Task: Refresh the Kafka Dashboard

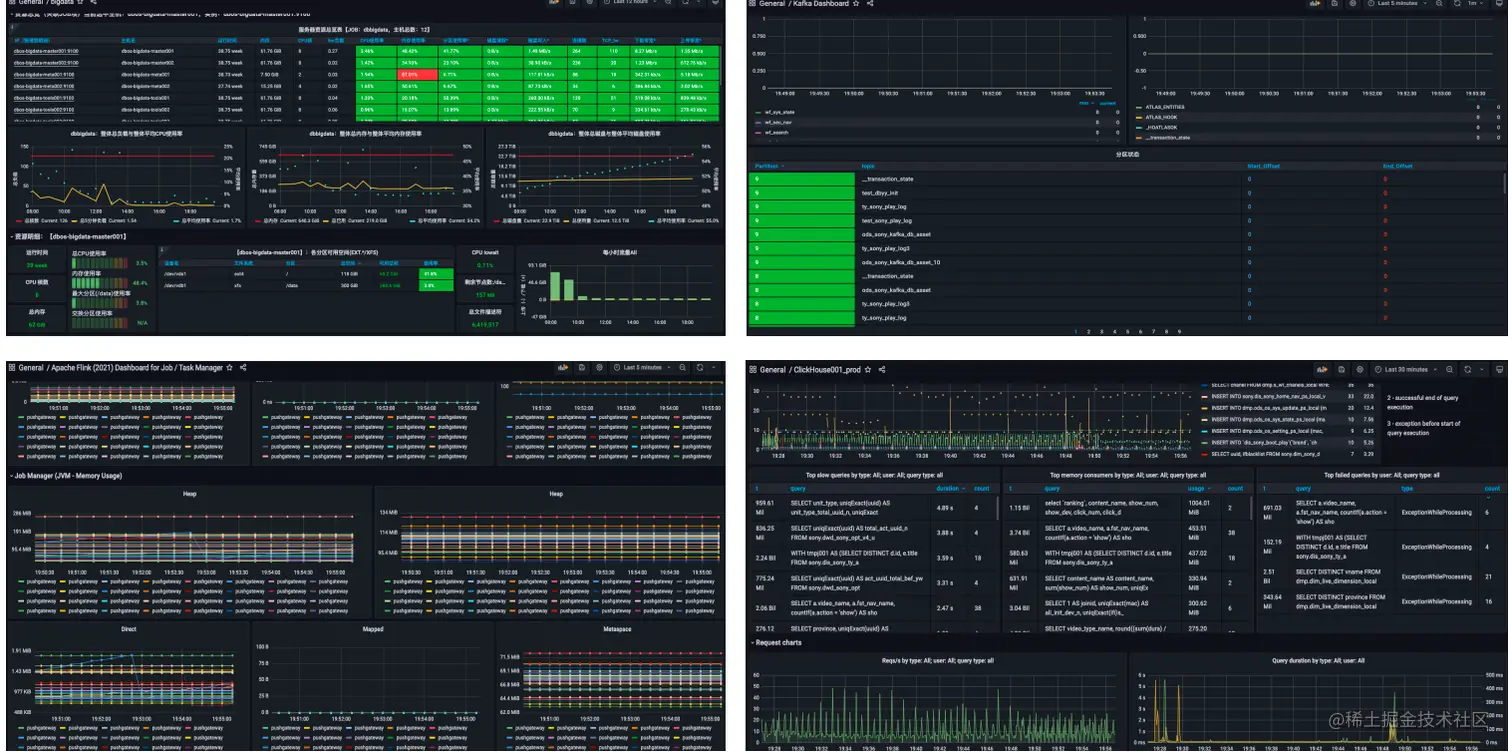Action: pyautogui.click(x=1457, y=4)
